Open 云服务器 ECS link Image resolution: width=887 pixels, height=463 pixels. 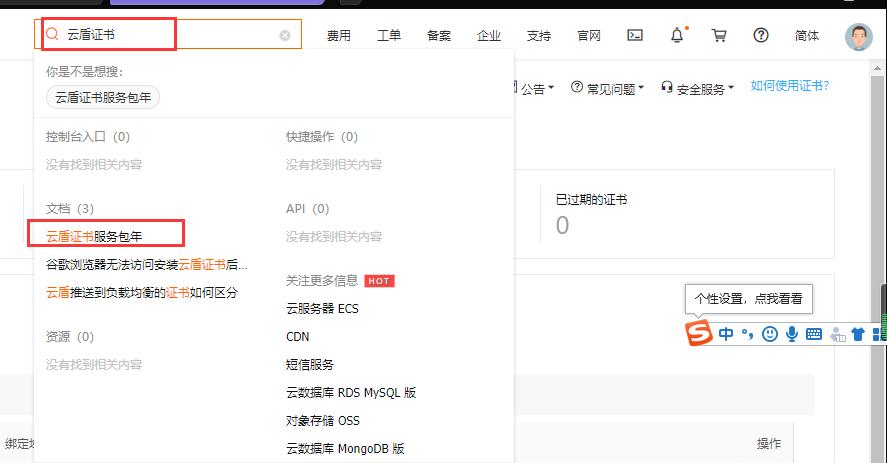click(322, 308)
